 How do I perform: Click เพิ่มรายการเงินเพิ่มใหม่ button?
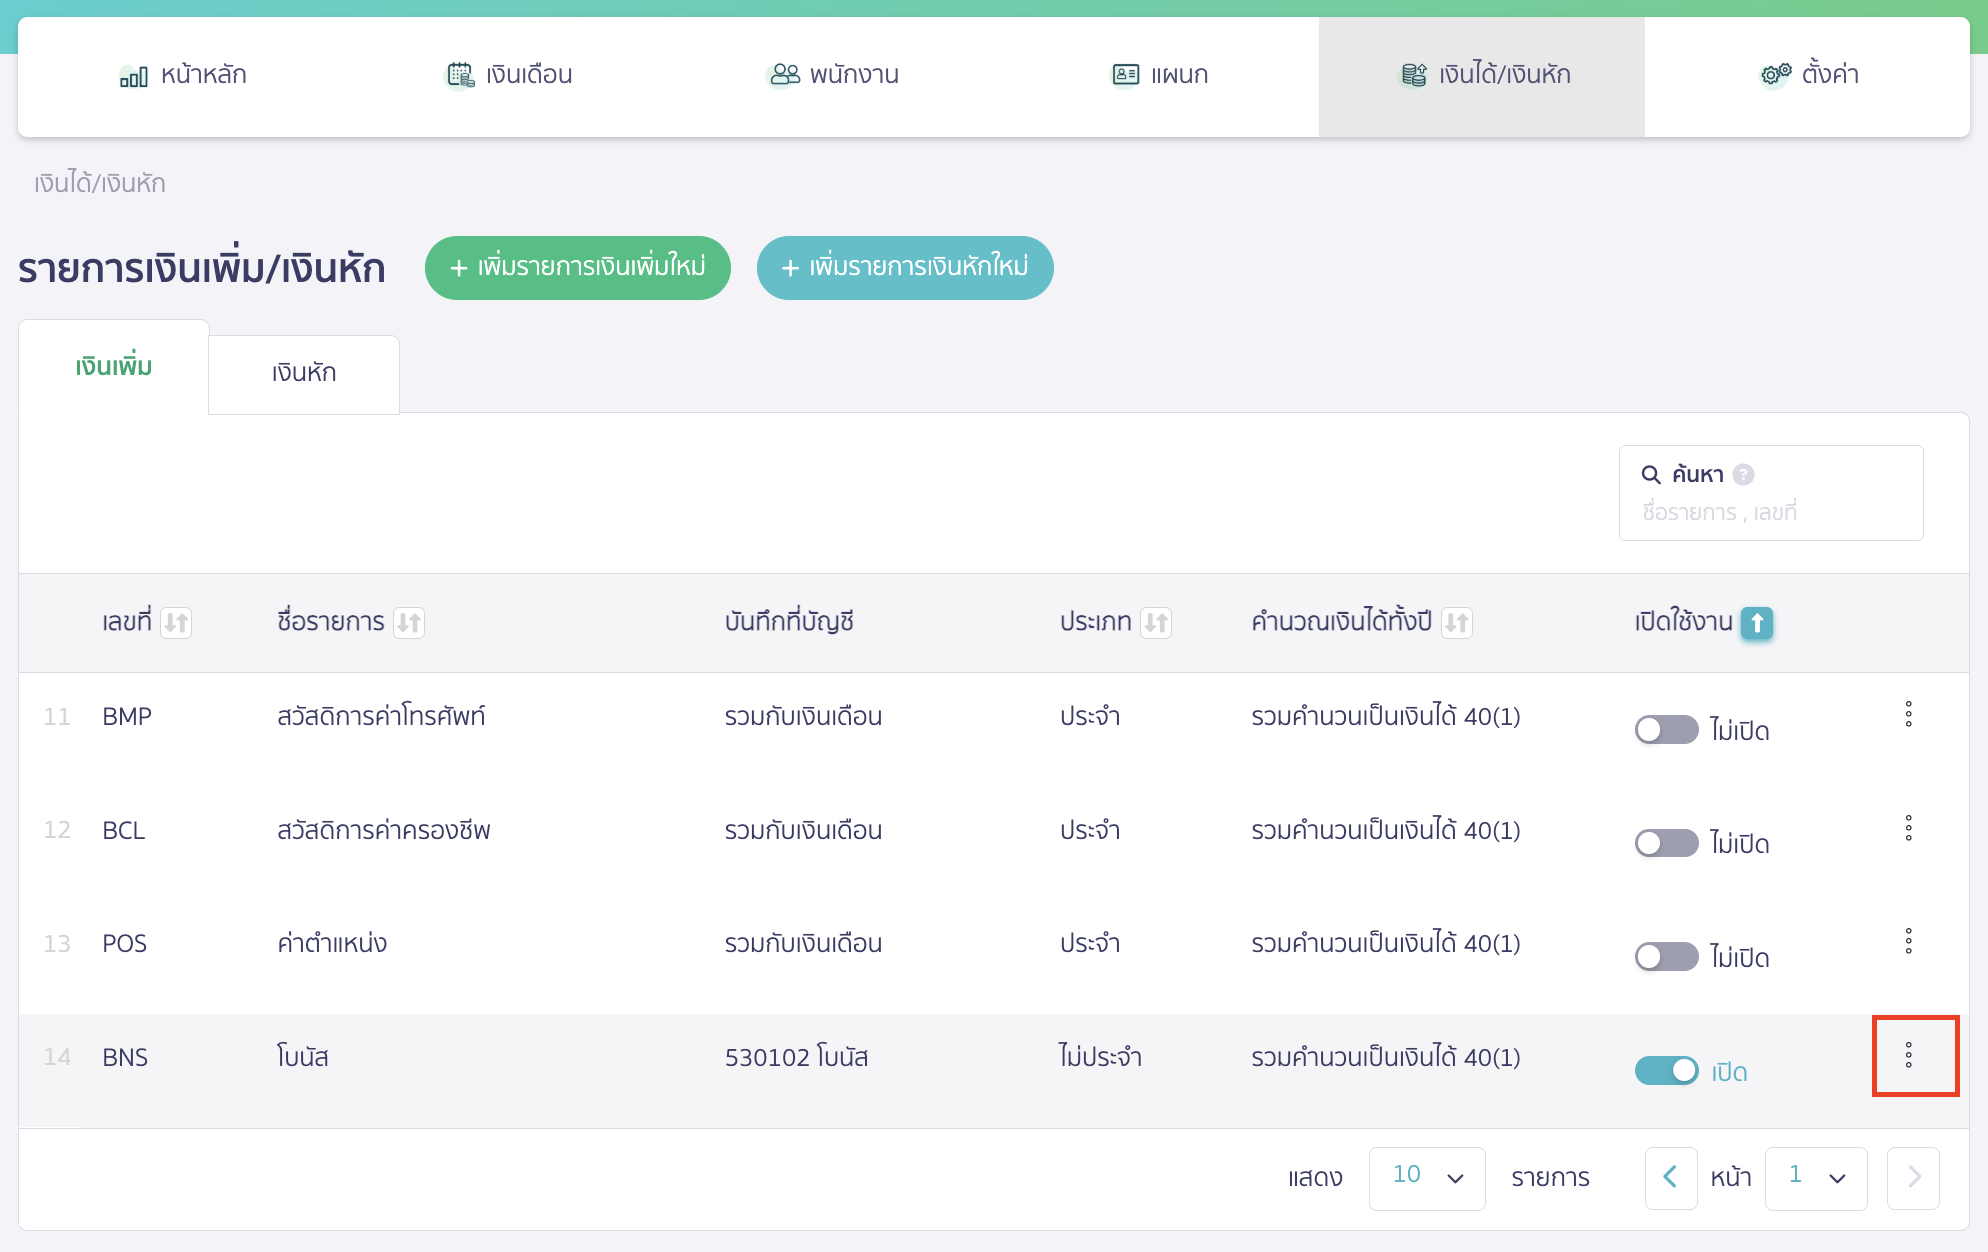tap(577, 267)
